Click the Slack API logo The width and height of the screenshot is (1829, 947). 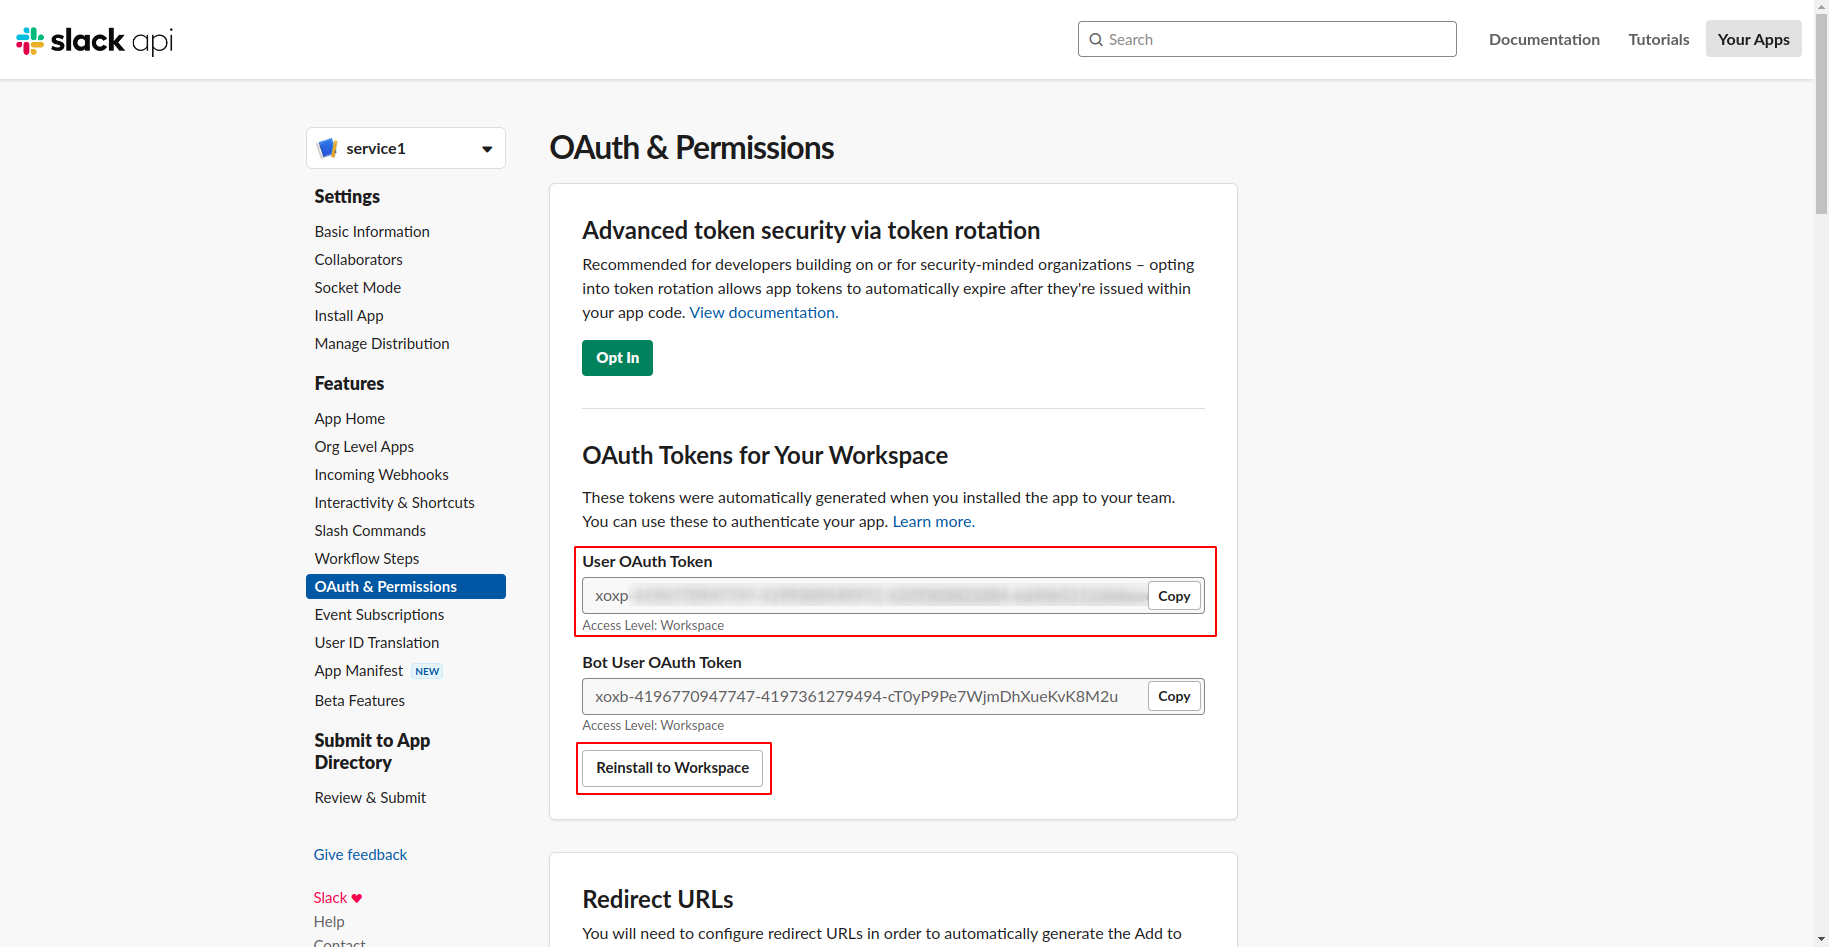coord(95,40)
